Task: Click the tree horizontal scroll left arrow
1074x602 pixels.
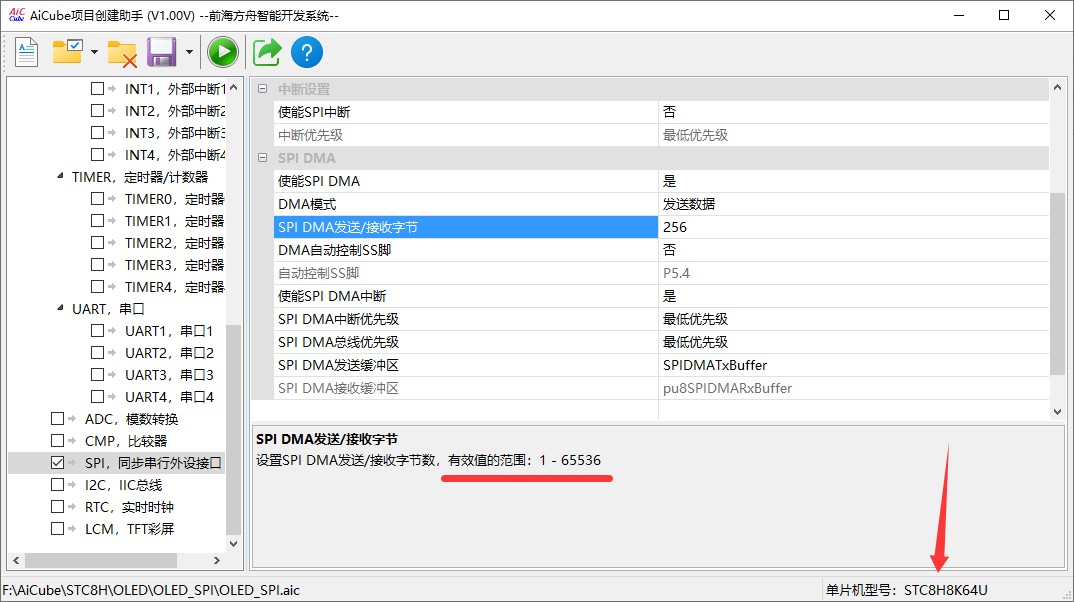Action: point(16,560)
